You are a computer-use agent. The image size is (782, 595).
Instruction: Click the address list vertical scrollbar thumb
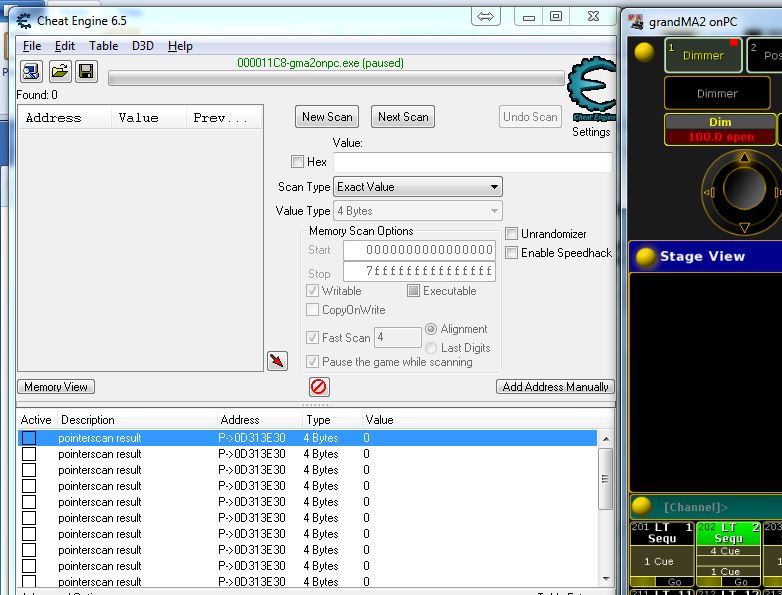pos(605,479)
